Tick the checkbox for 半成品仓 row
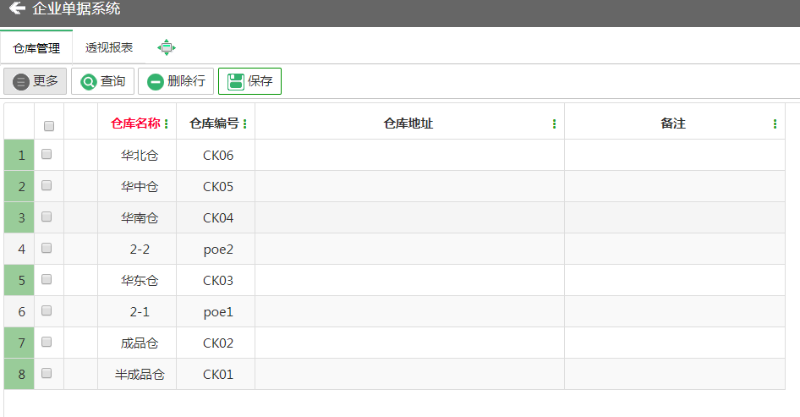 (46, 373)
